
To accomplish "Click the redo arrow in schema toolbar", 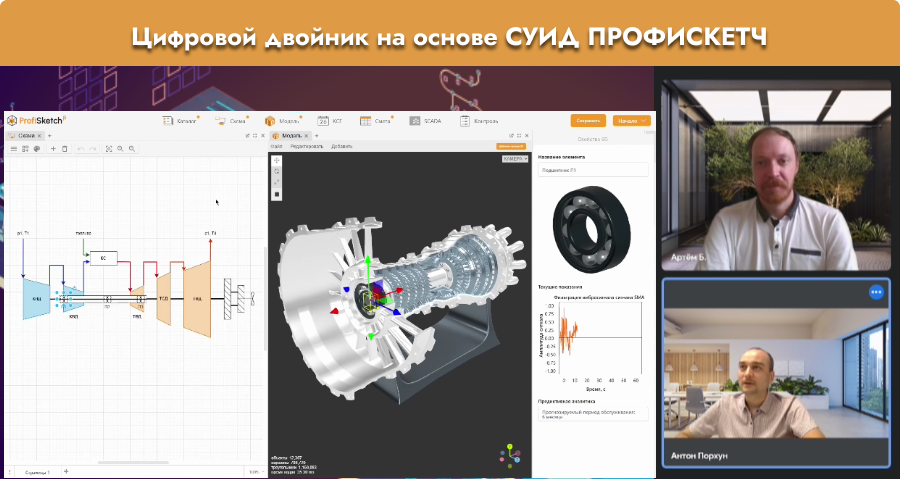I will [x=92, y=149].
